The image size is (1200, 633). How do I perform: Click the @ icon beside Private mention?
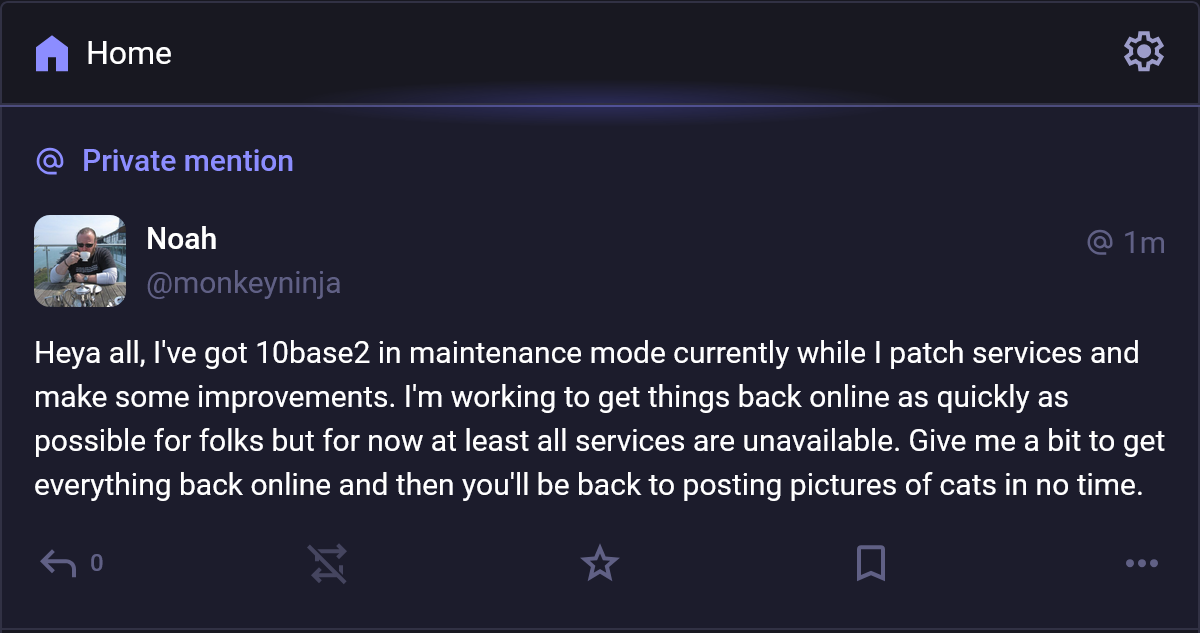(x=50, y=161)
